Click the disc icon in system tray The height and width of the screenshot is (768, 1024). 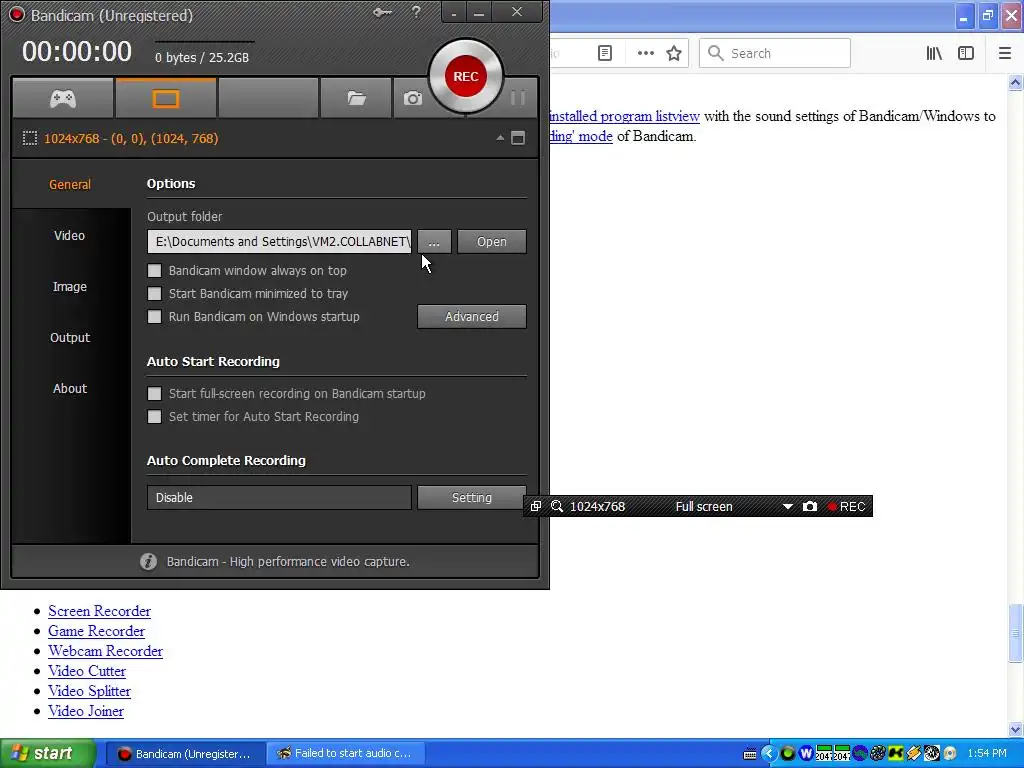[x=950, y=754]
